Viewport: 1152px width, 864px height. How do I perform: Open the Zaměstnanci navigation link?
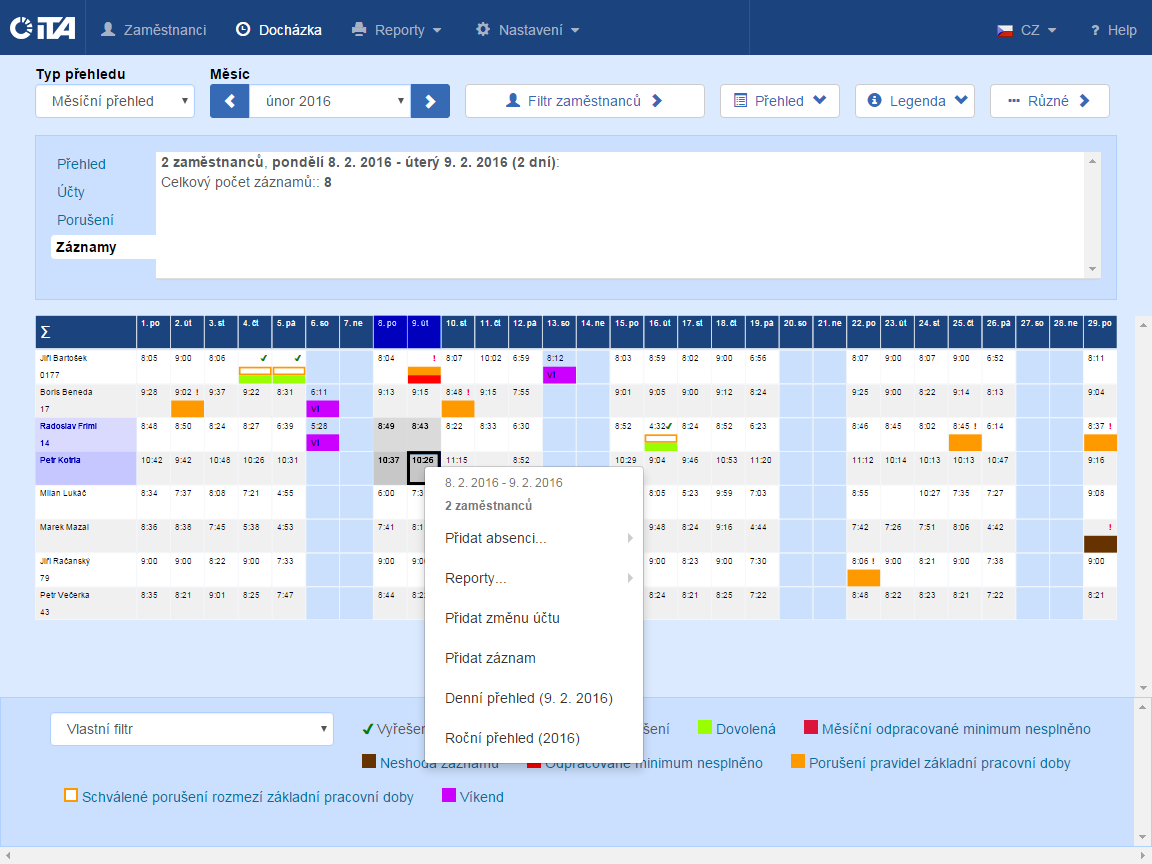point(153,30)
